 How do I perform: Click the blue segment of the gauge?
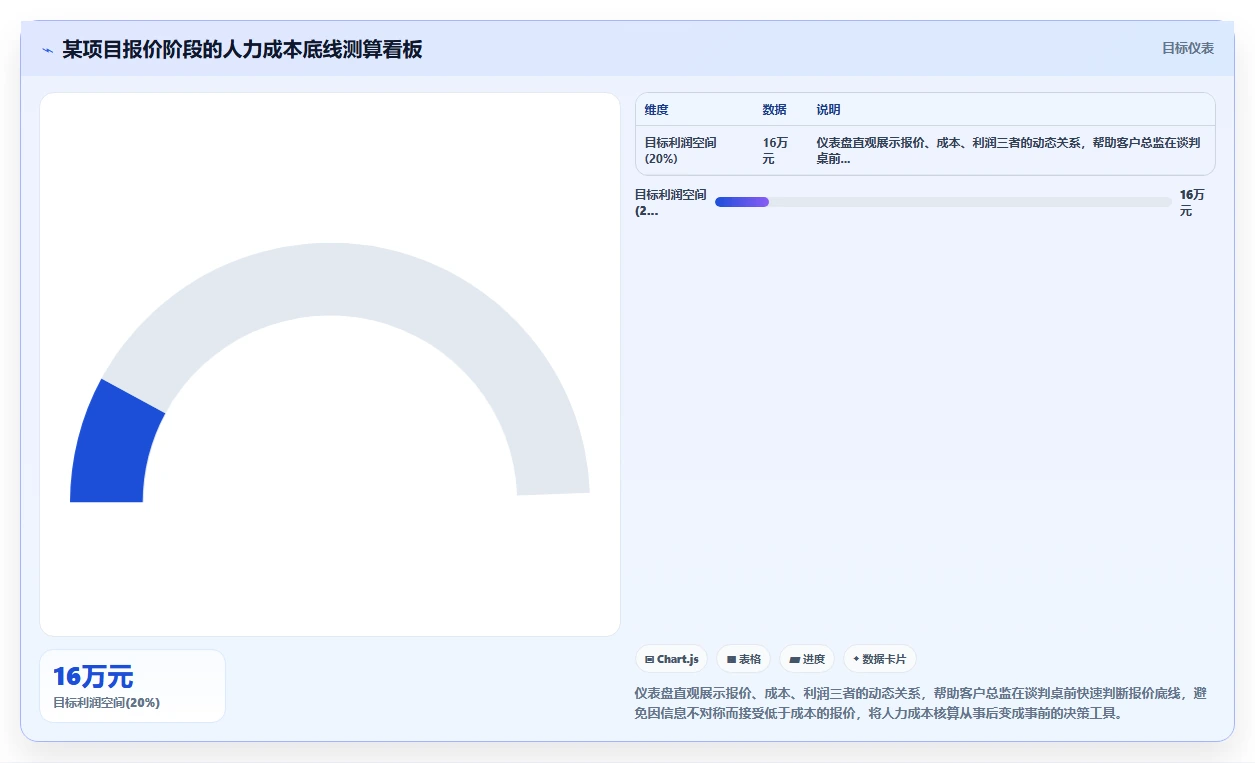pyautogui.click(x=115, y=445)
